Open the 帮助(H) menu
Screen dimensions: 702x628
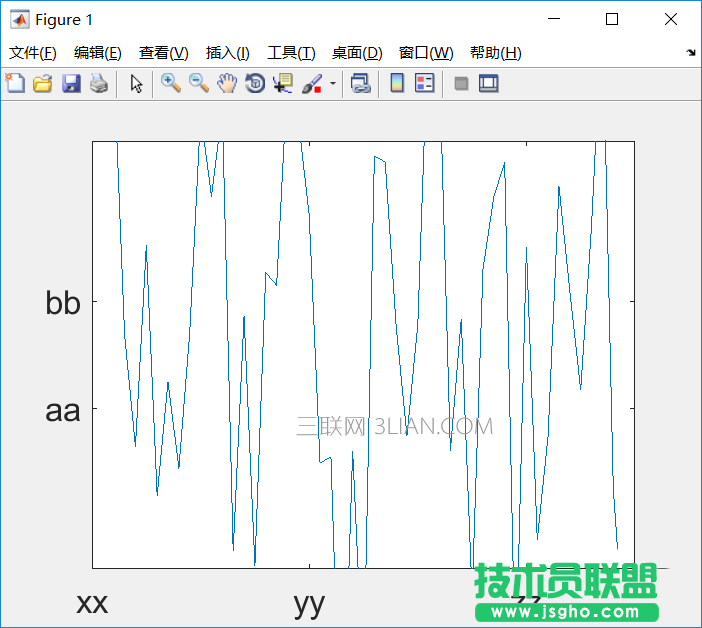coord(496,53)
